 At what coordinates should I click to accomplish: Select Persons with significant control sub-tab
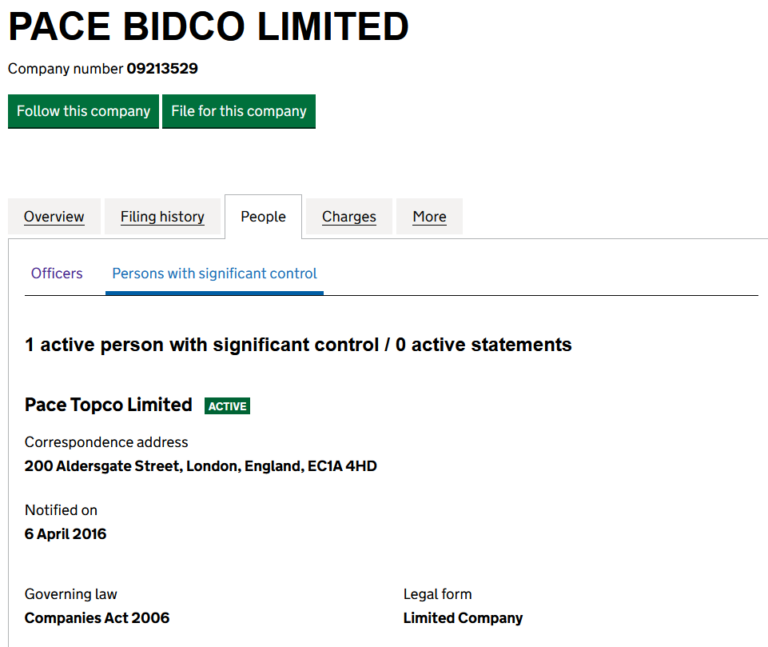coord(214,273)
